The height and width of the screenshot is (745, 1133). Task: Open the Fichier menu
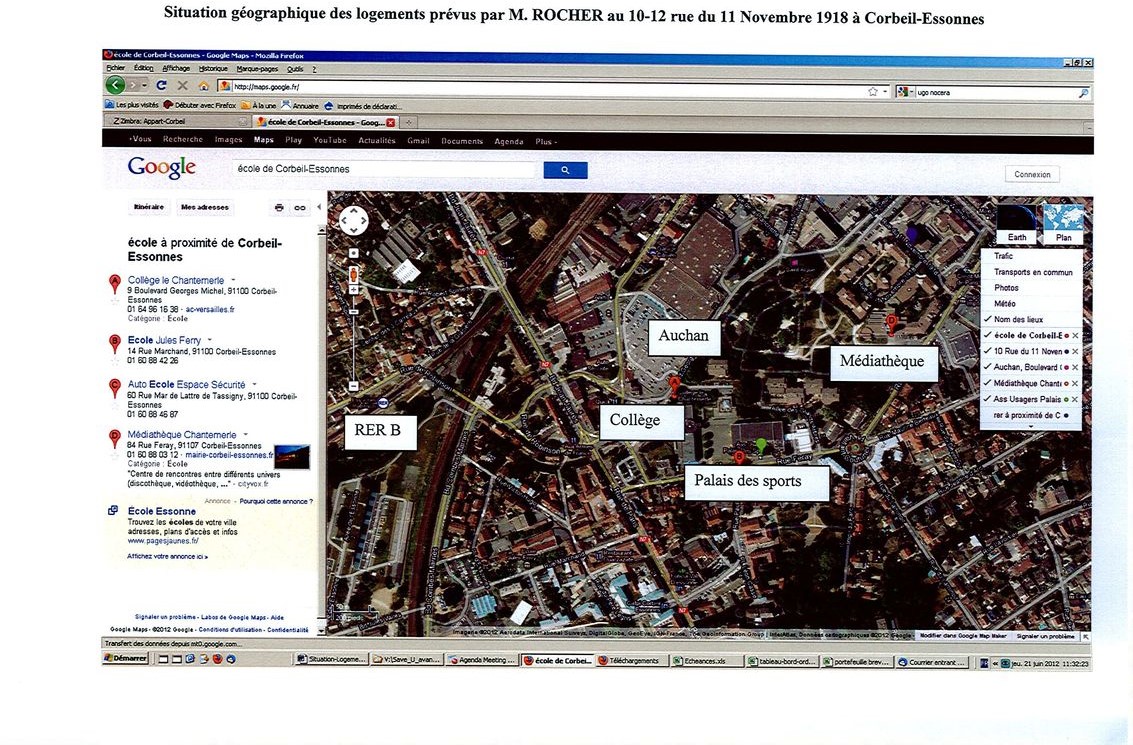pyautogui.click(x=116, y=69)
